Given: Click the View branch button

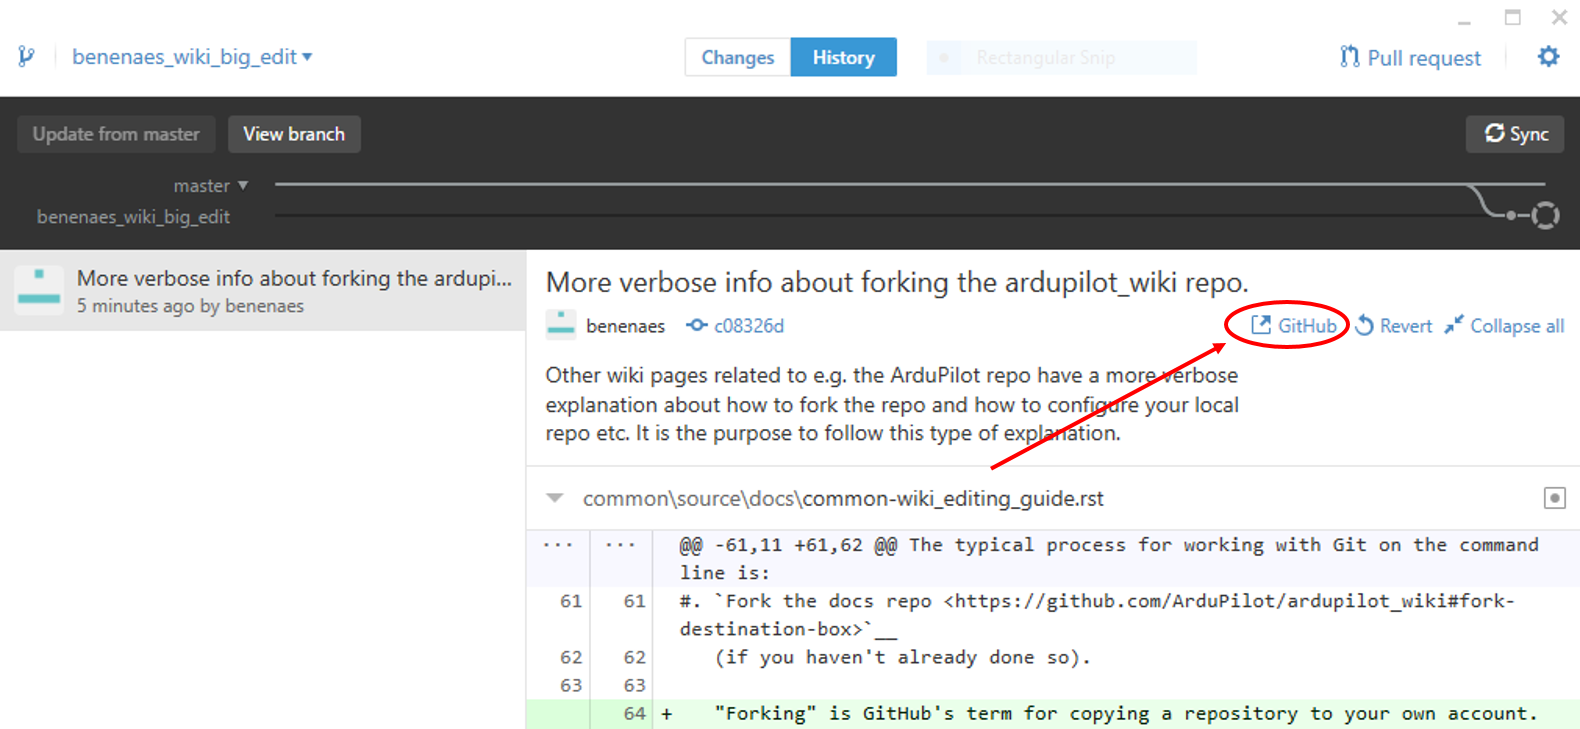Looking at the screenshot, I should pyautogui.click(x=294, y=134).
